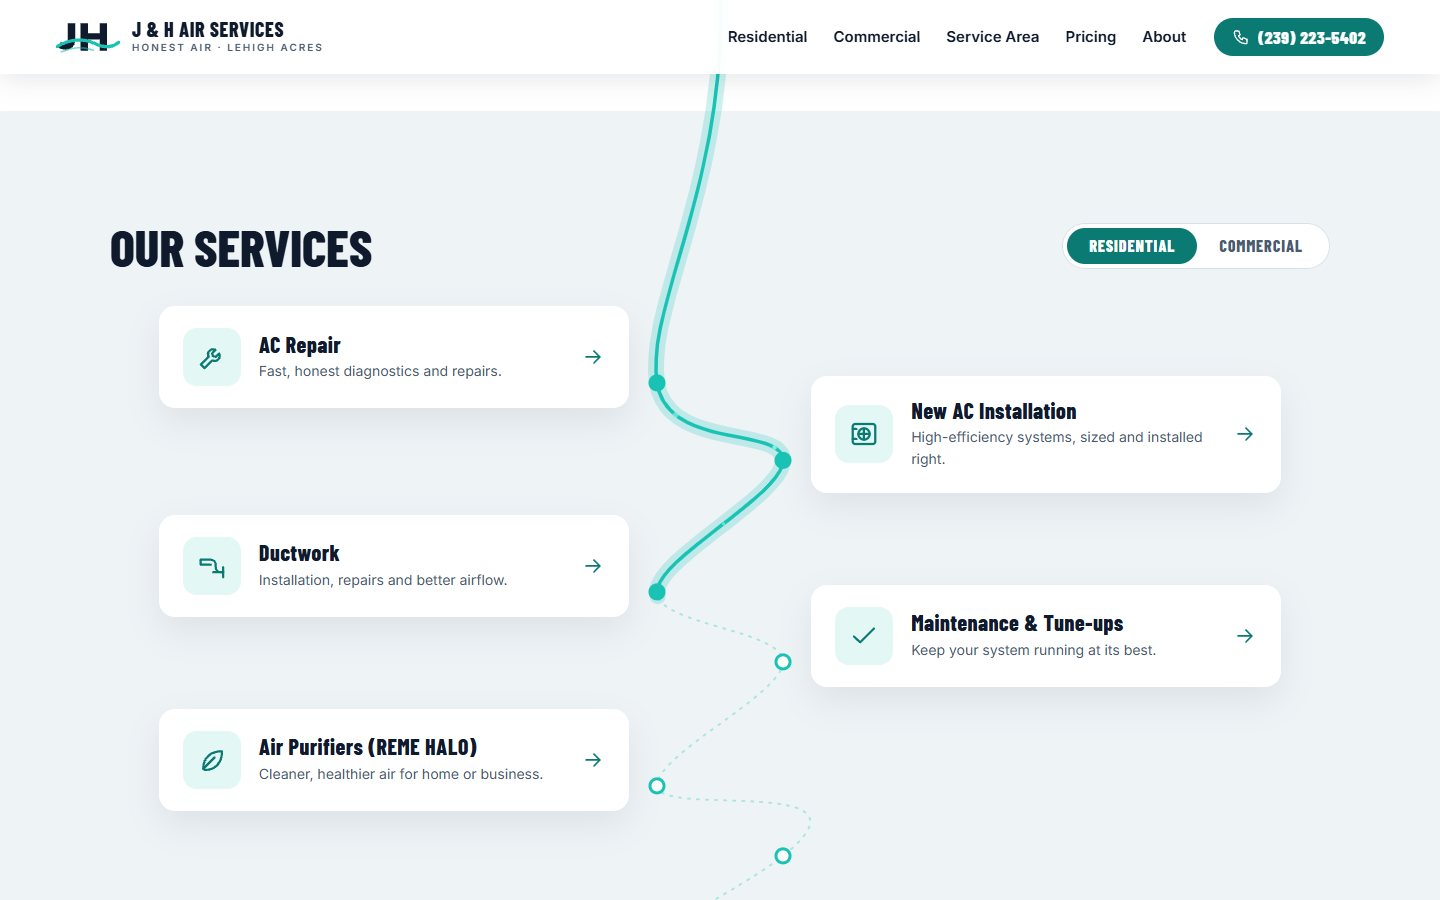This screenshot has width=1440, height=900.
Task: Click the arrow on New AC Installation card
Action: coord(1245,434)
